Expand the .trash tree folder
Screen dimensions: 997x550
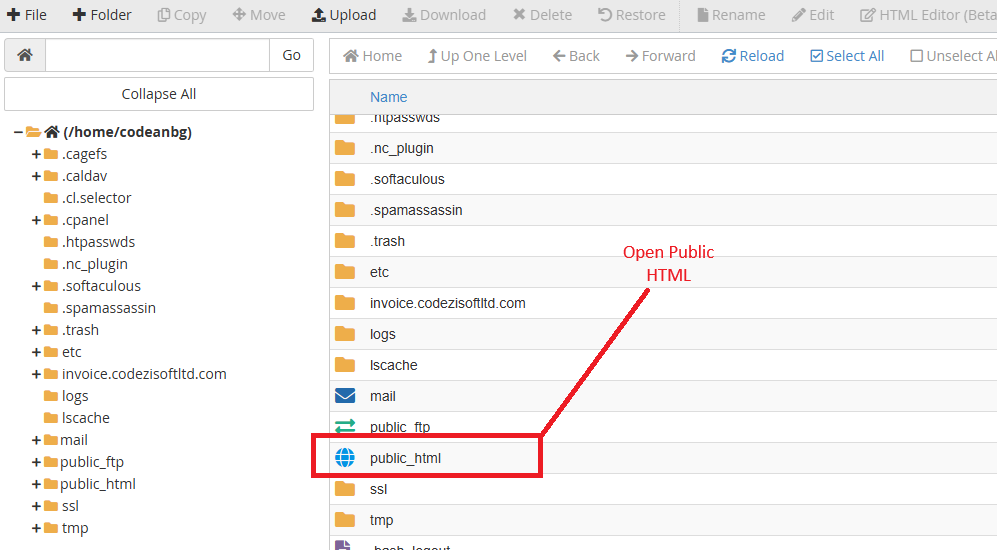click(36, 331)
